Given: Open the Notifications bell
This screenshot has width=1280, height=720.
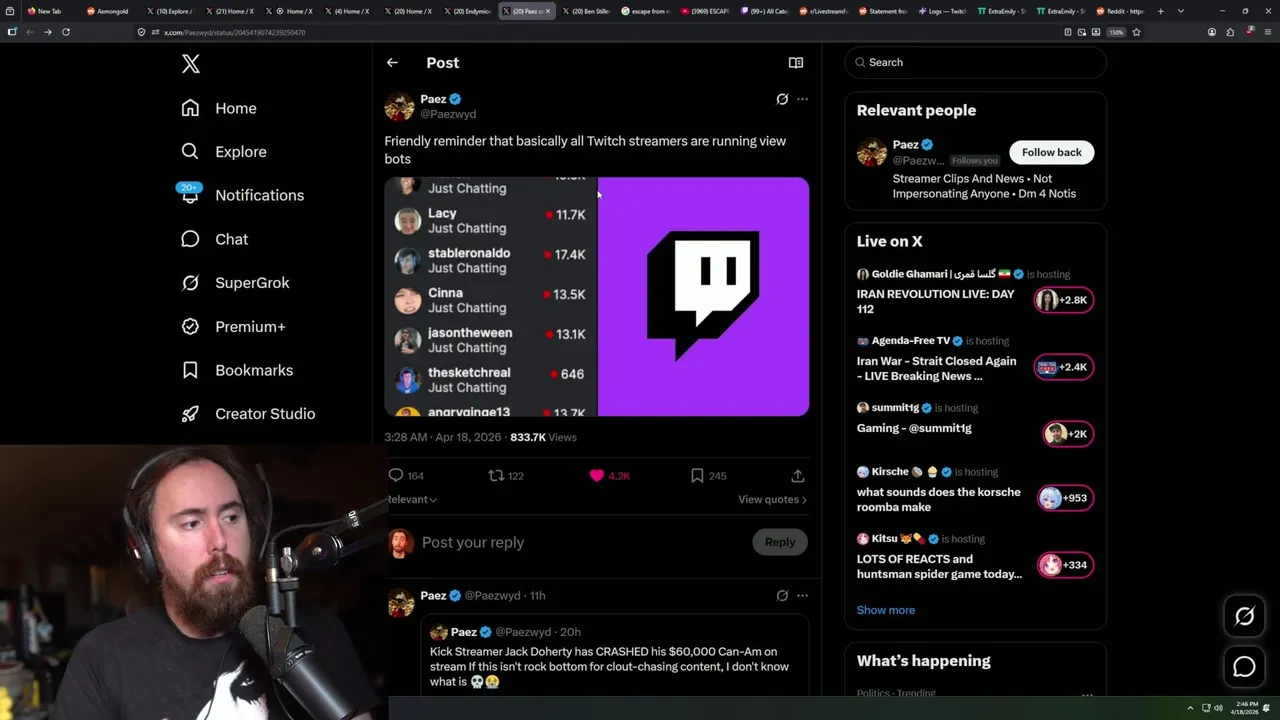Looking at the screenshot, I should tap(190, 194).
